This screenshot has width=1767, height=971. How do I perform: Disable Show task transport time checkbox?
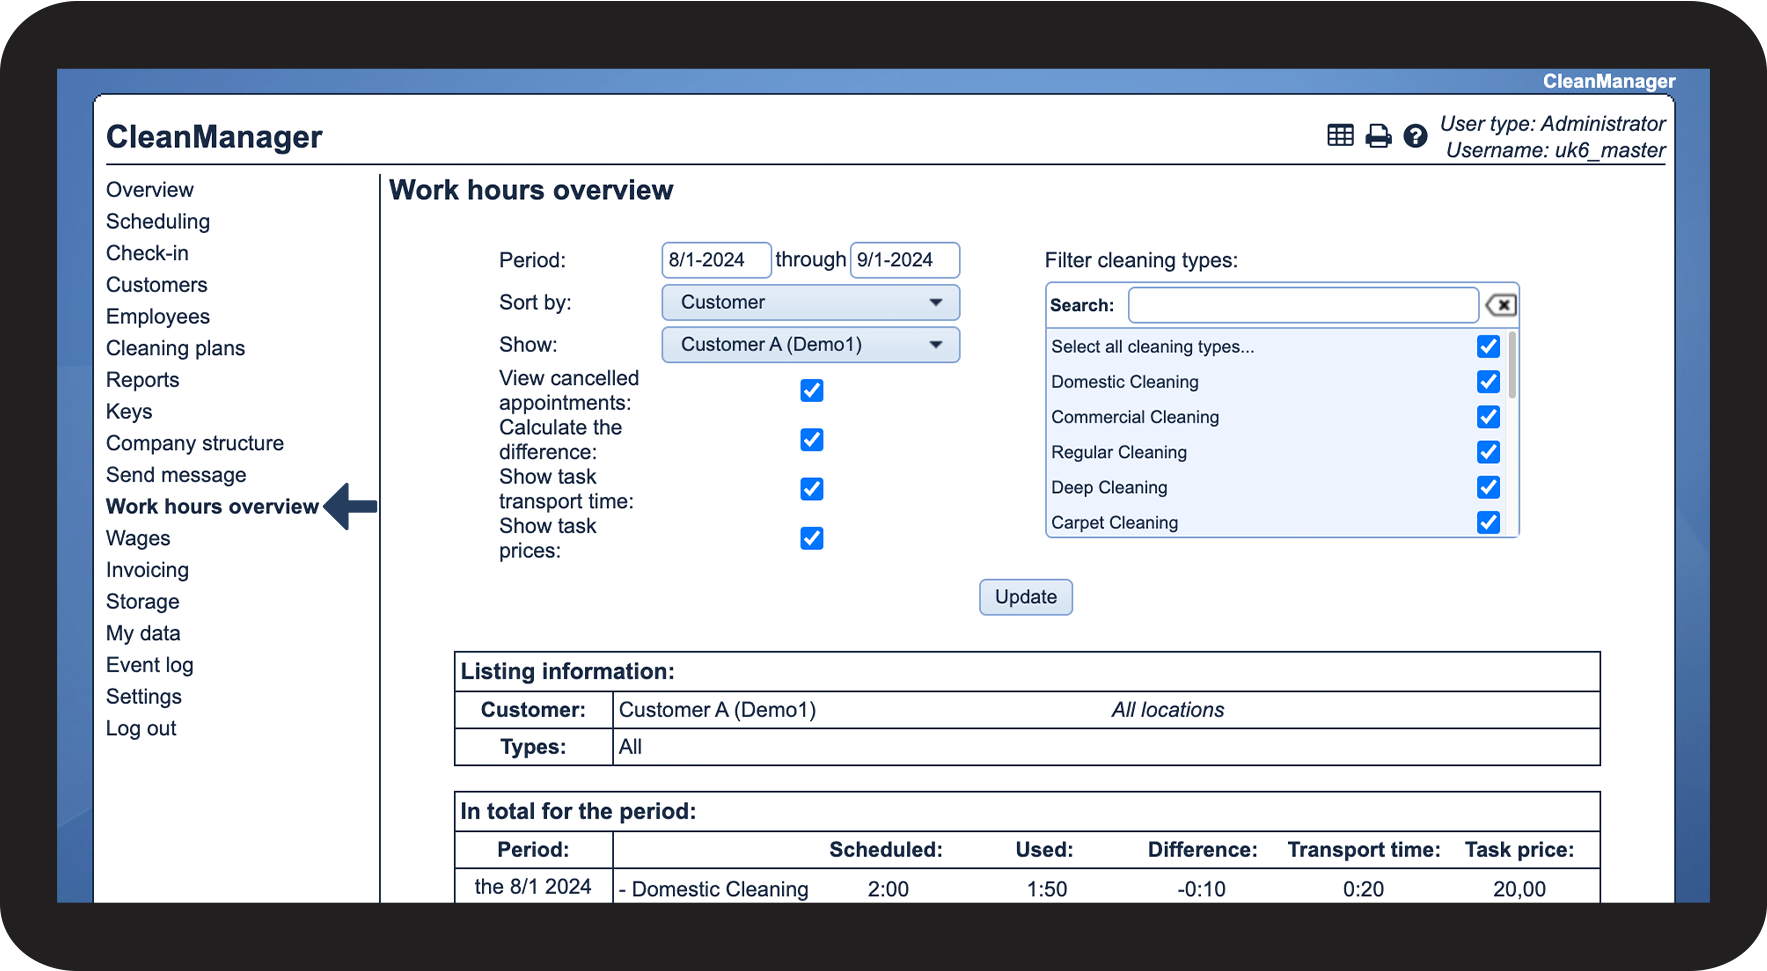click(812, 489)
